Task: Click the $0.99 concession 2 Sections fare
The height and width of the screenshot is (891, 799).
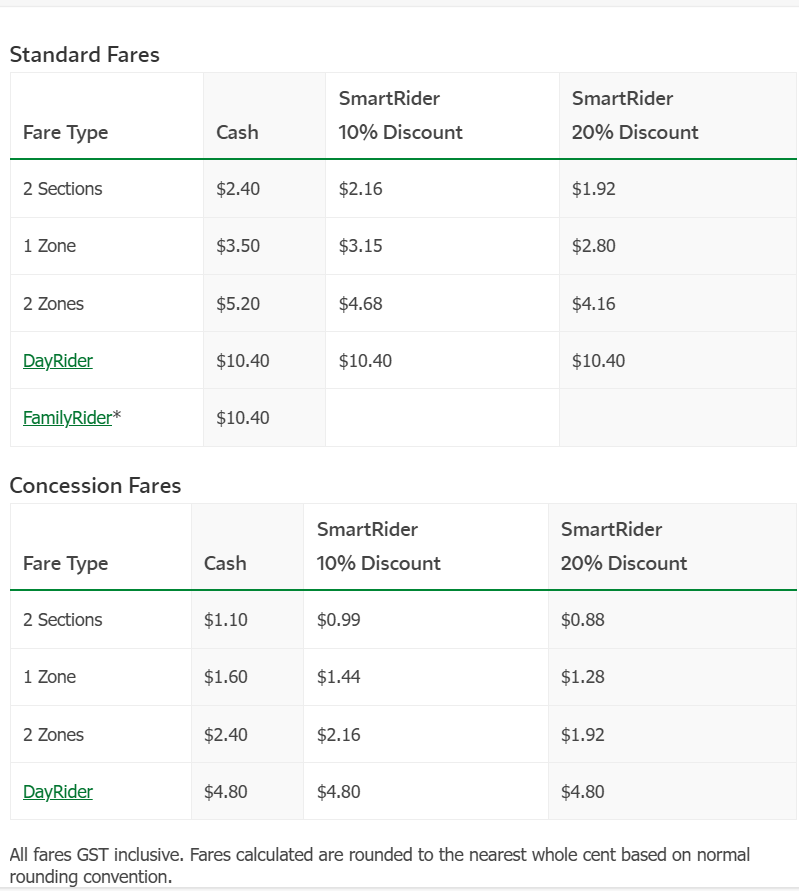Action: pos(338,620)
